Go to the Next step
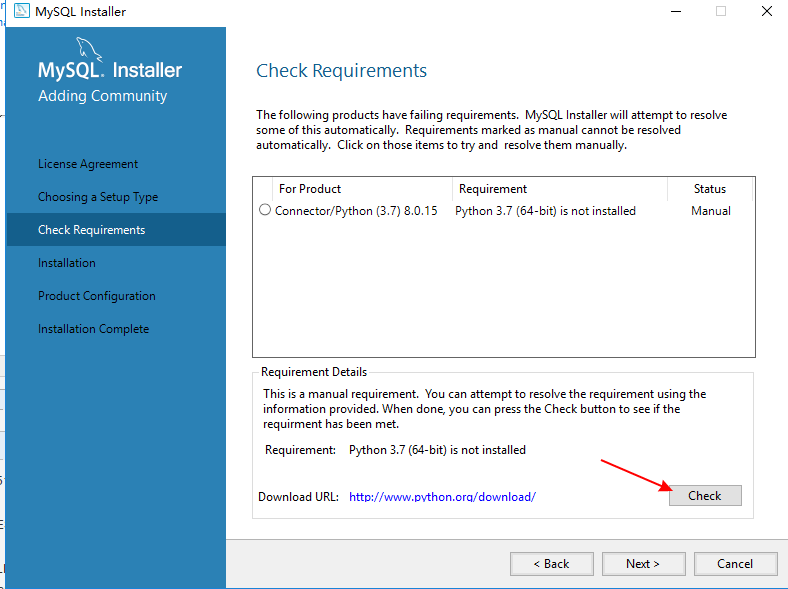 (x=643, y=564)
